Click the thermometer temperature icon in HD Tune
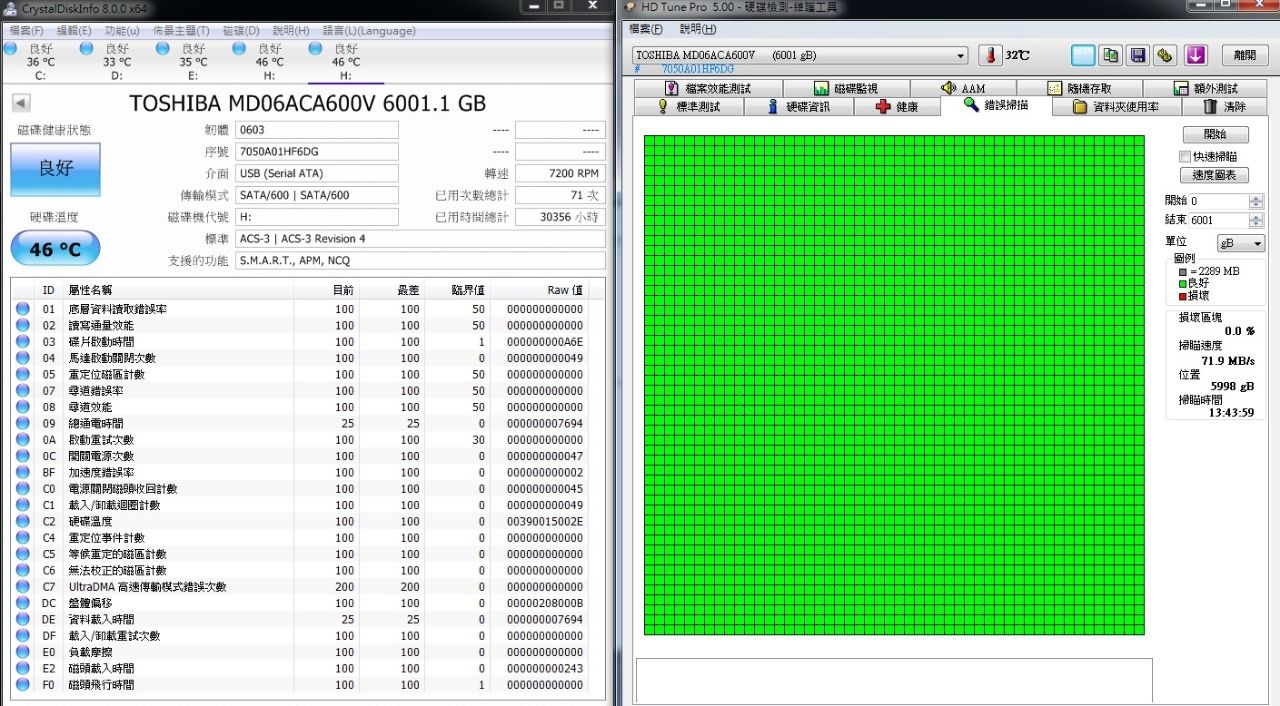The width and height of the screenshot is (1280, 706). [990, 55]
